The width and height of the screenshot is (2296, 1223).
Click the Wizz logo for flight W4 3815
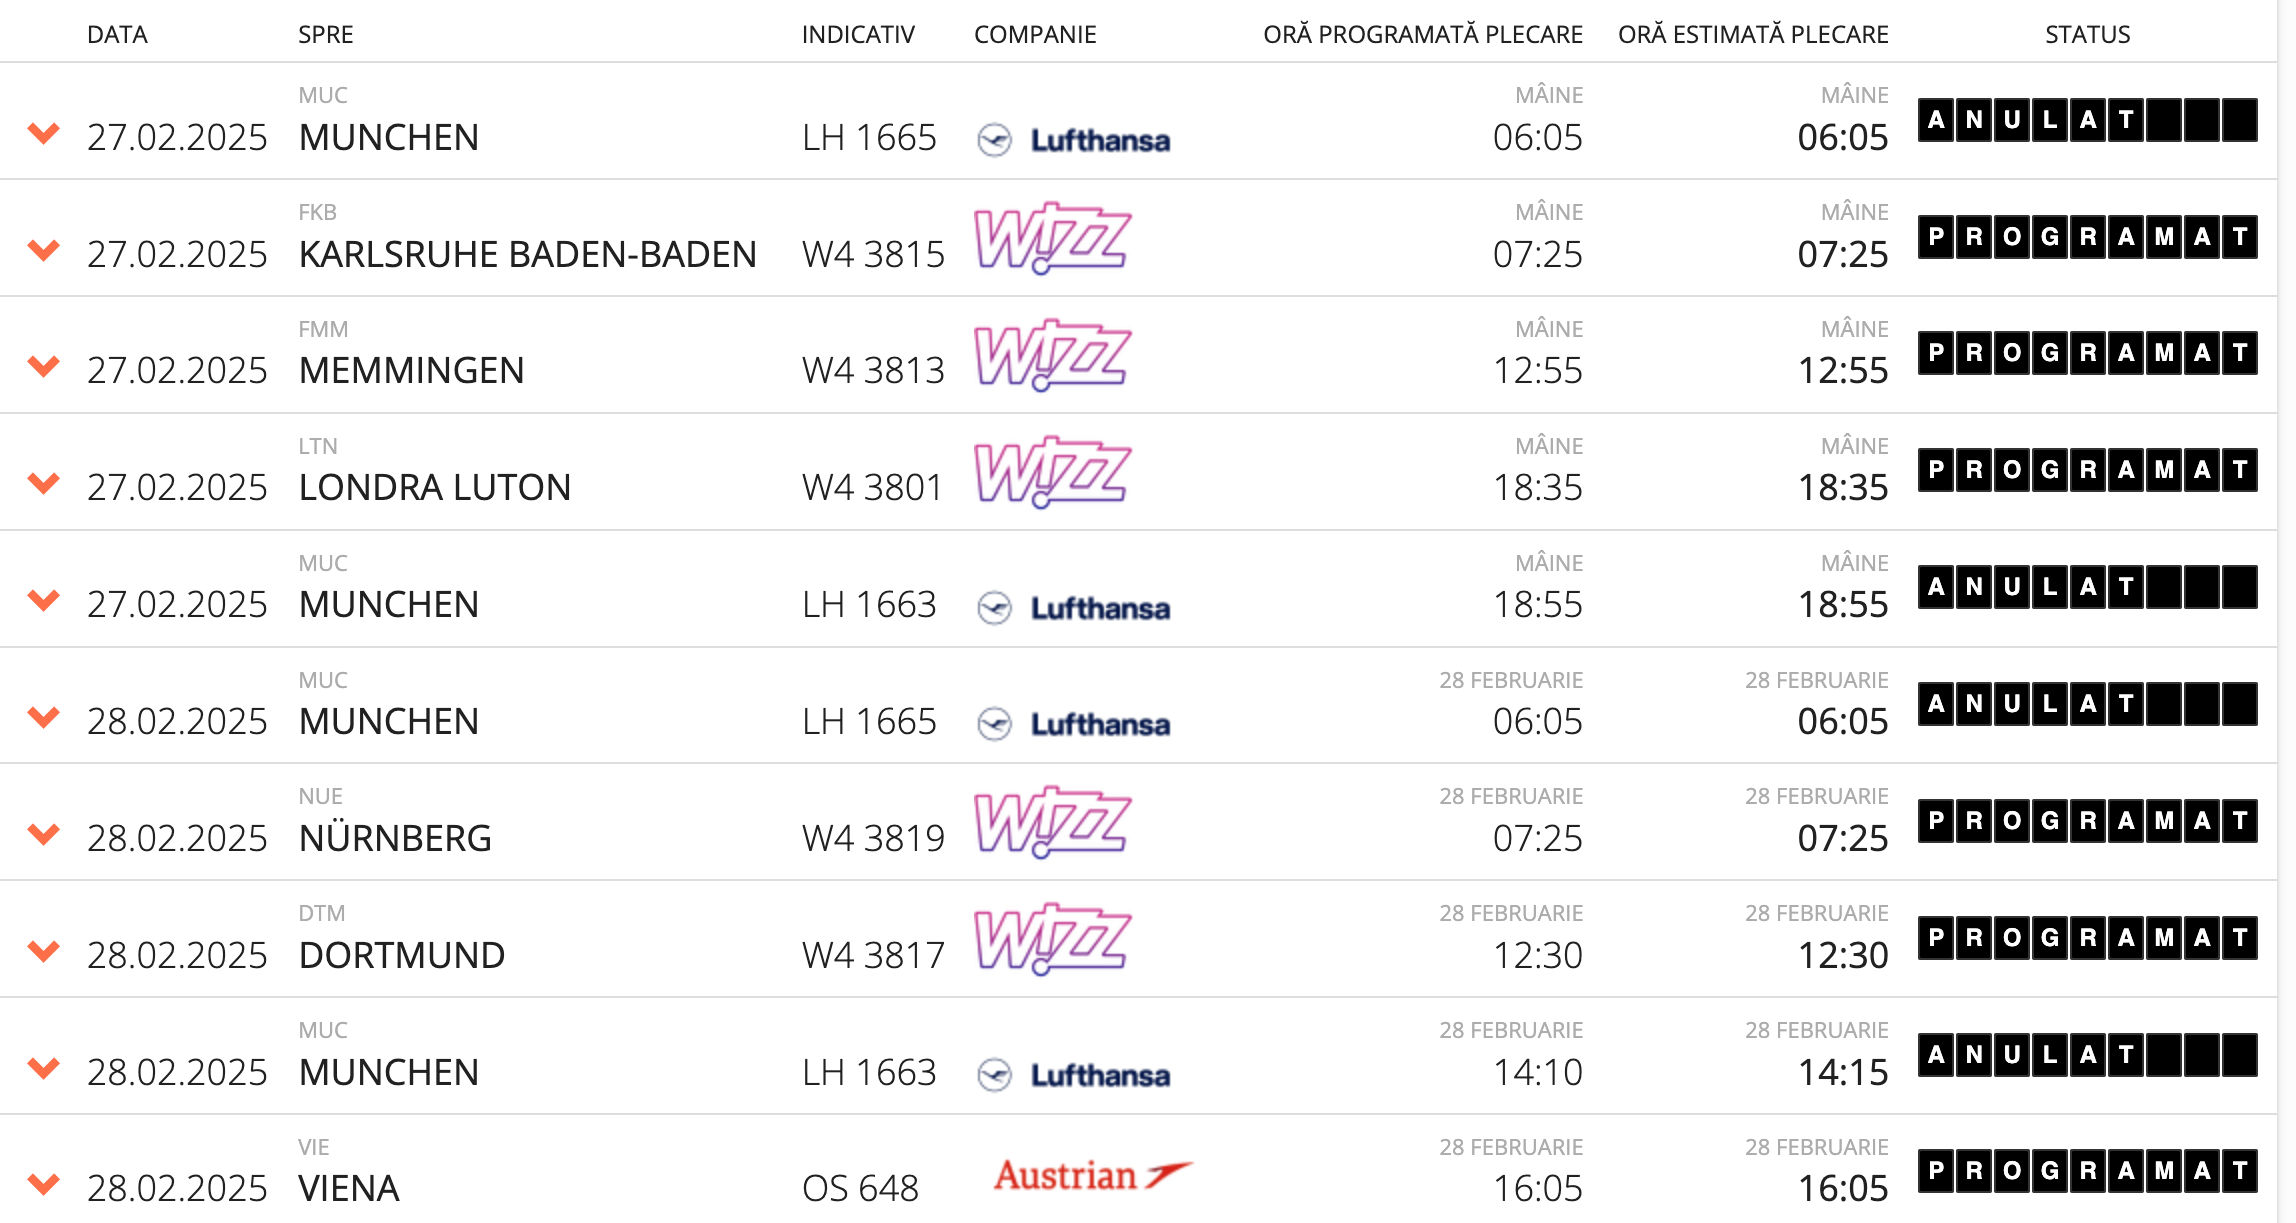pyautogui.click(x=1053, y=238)
